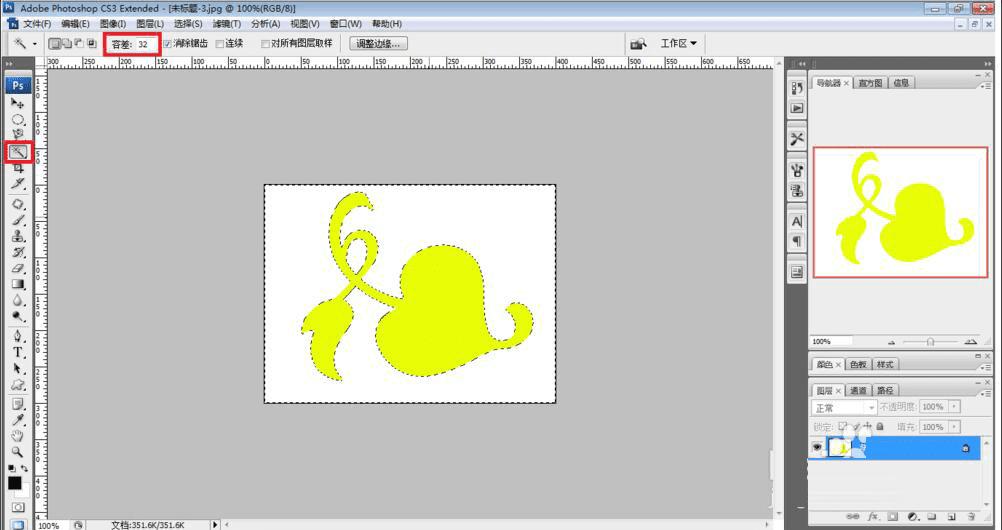Open the Color panel options menu

(987, 366)
